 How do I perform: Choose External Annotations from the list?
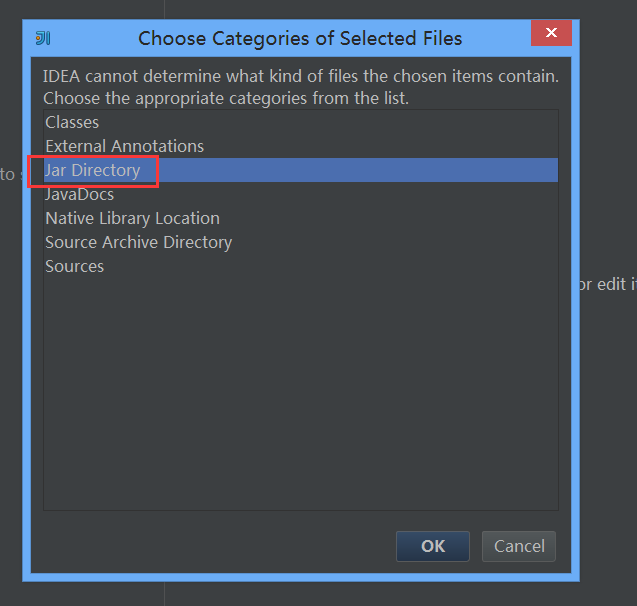(124, 146)
